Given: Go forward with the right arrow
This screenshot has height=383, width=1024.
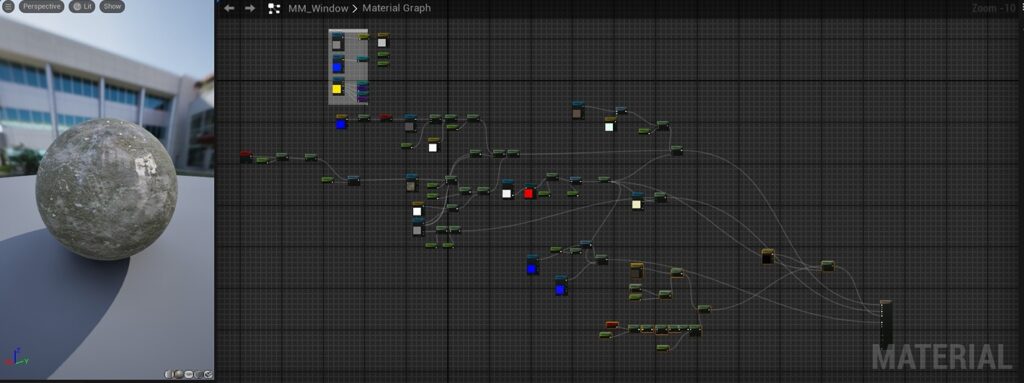Looking at the screenshot, I should (x=249, y=8).
